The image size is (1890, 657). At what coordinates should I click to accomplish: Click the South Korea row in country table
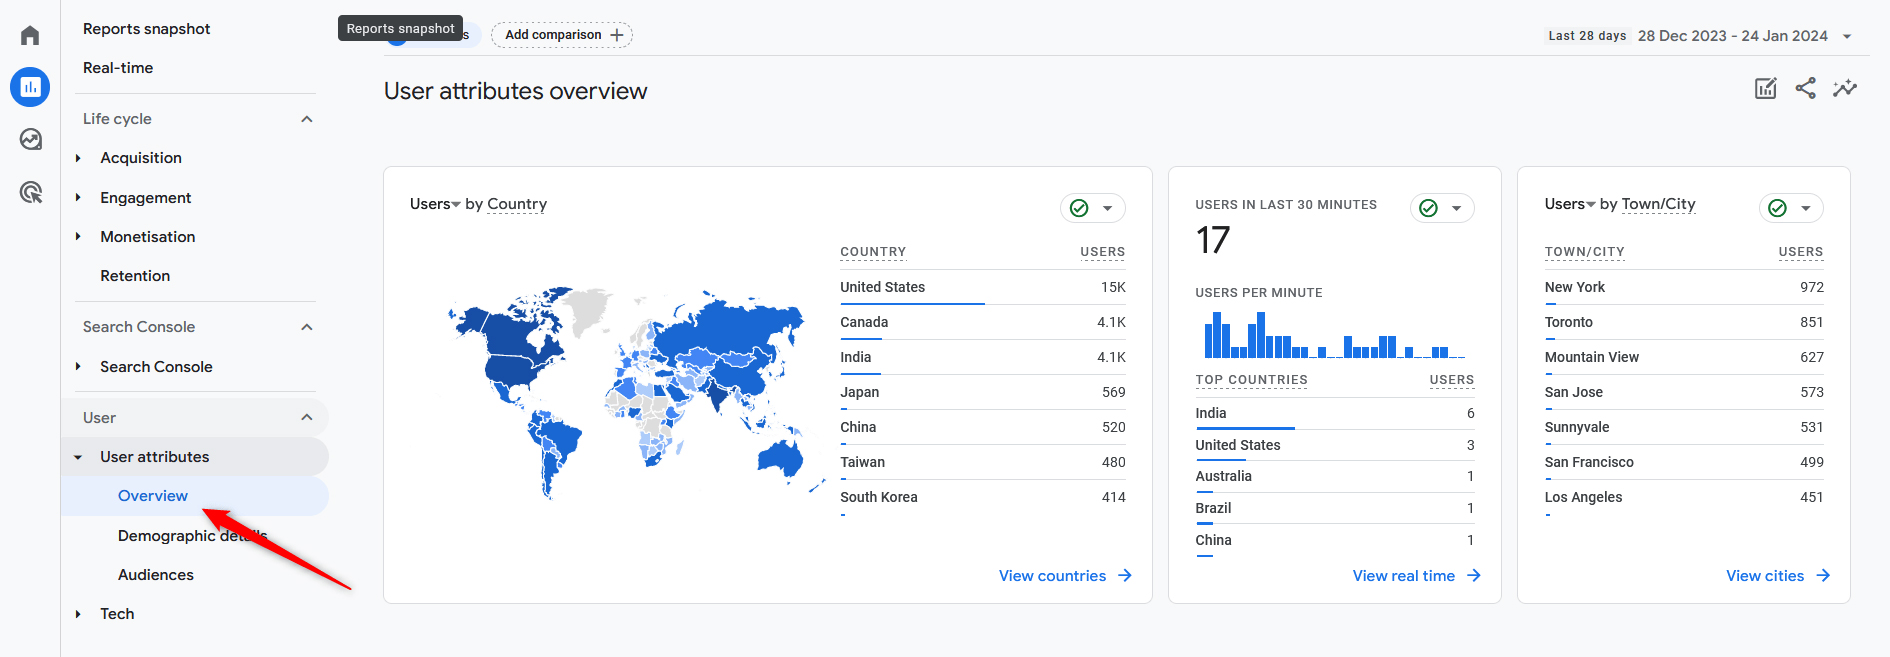pyautogui.click(x=983, y=497)
